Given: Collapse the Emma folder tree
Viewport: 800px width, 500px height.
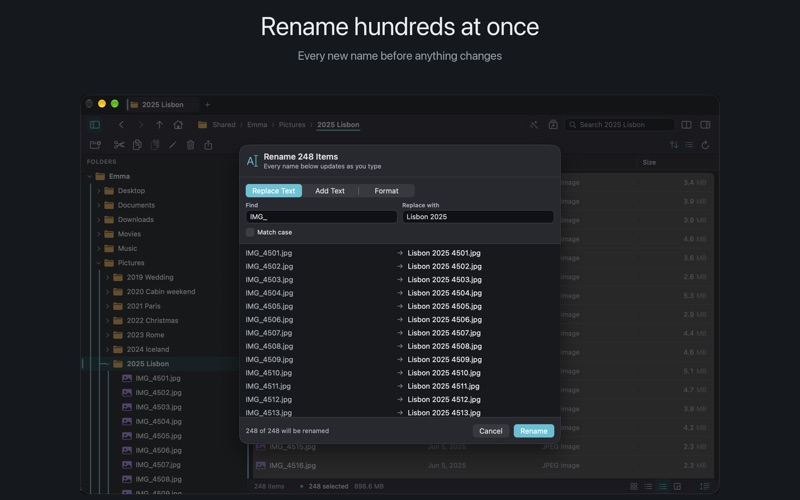Looking at the screenshot, I should click(x=90, y=177).
